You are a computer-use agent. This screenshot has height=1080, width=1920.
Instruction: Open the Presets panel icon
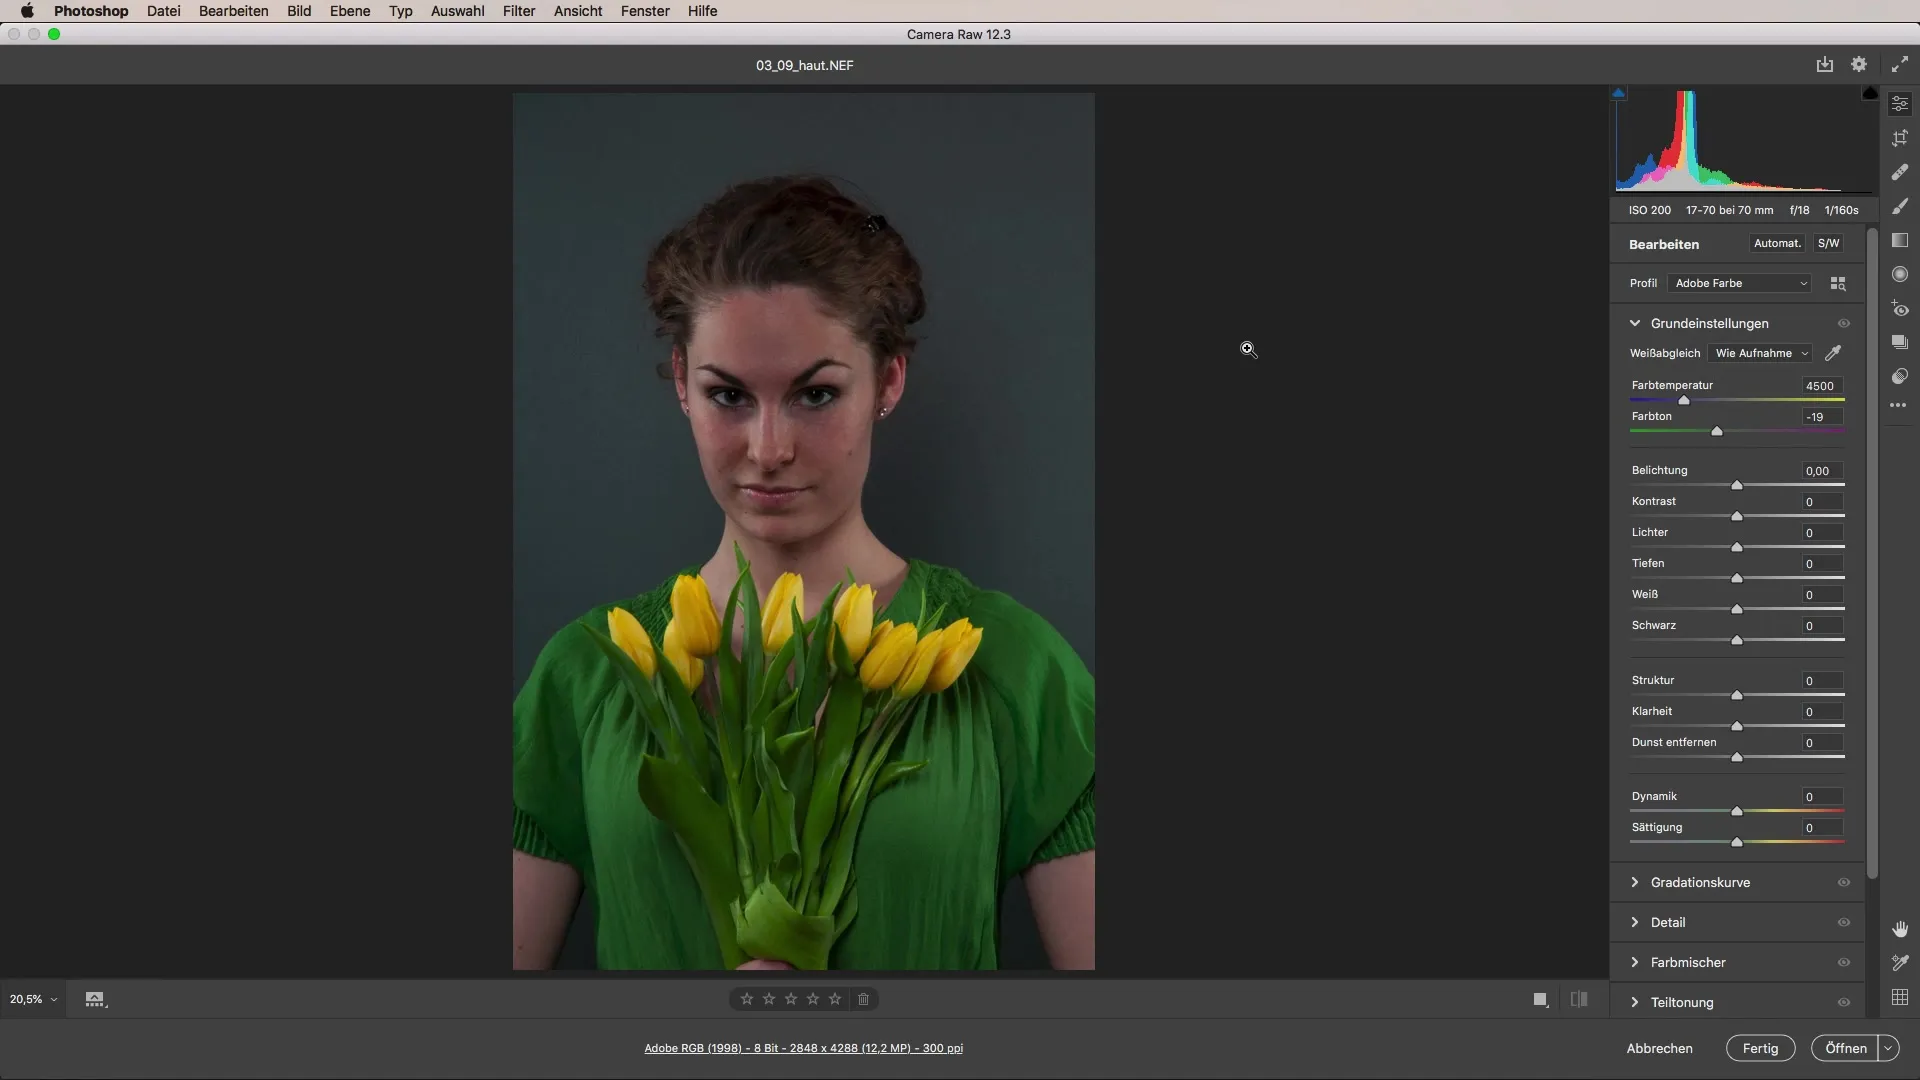coord(1900,376)
